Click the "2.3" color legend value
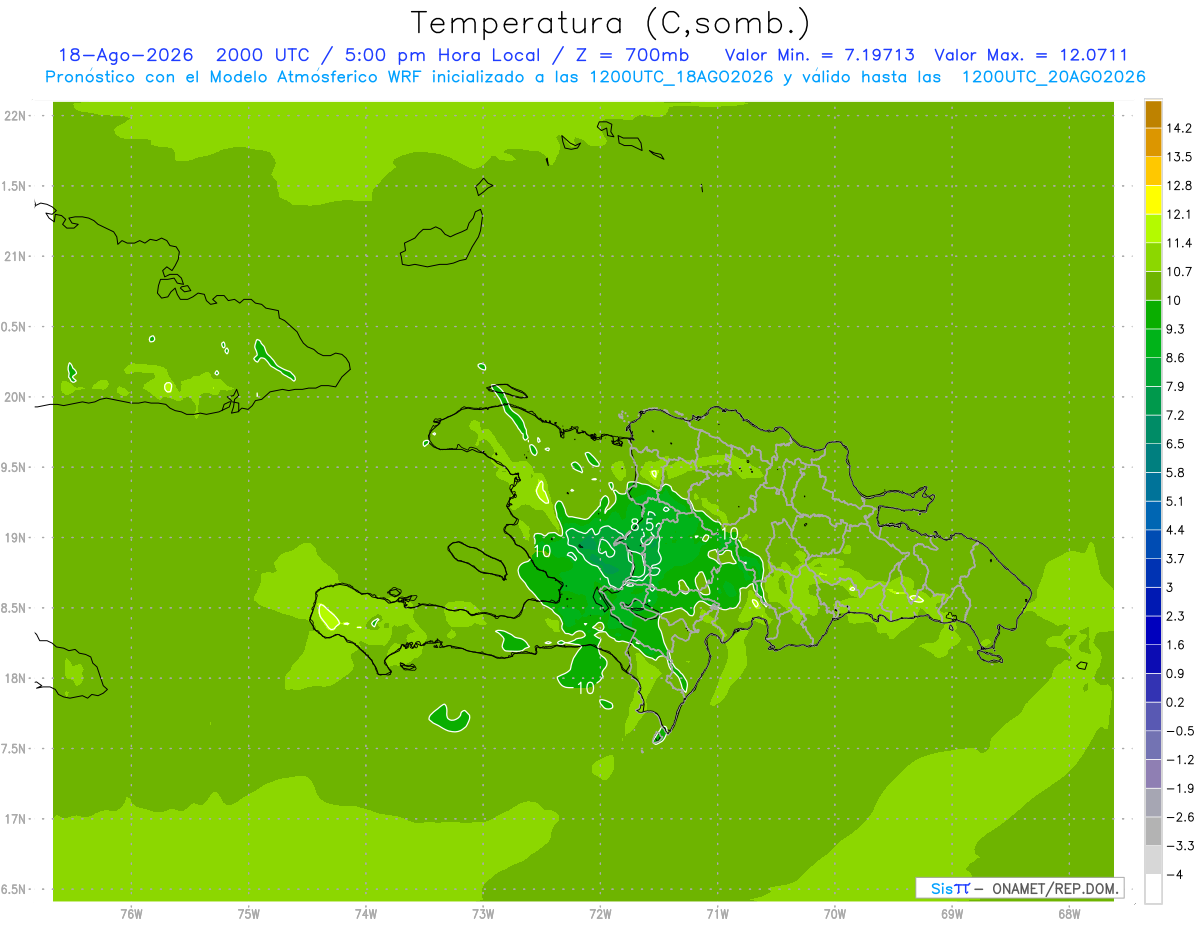This screenshot has width=1200, height=927. [1175, 615]
